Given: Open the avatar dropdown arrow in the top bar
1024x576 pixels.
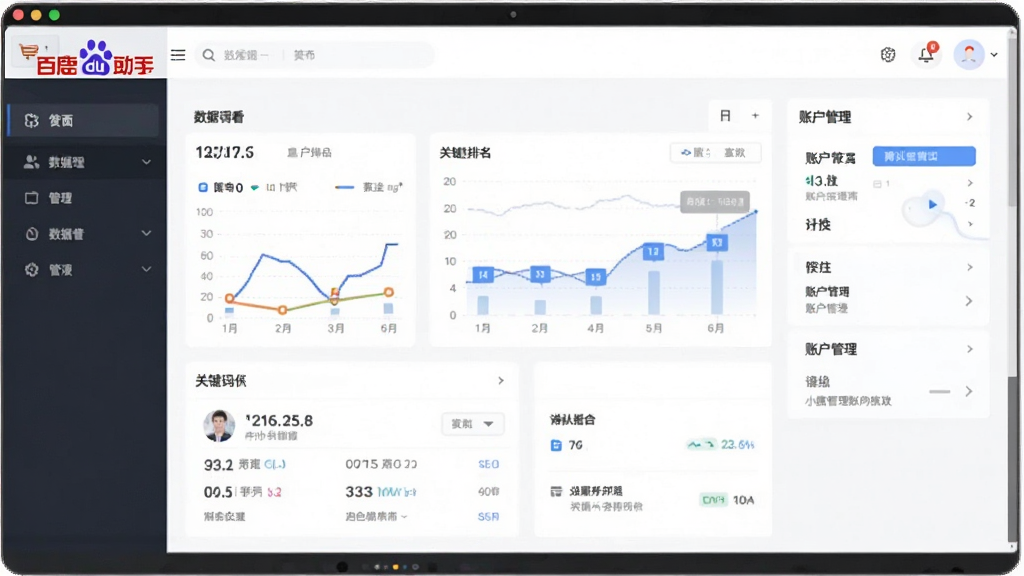Looking at the screenshot, I should tap(994, 55).
